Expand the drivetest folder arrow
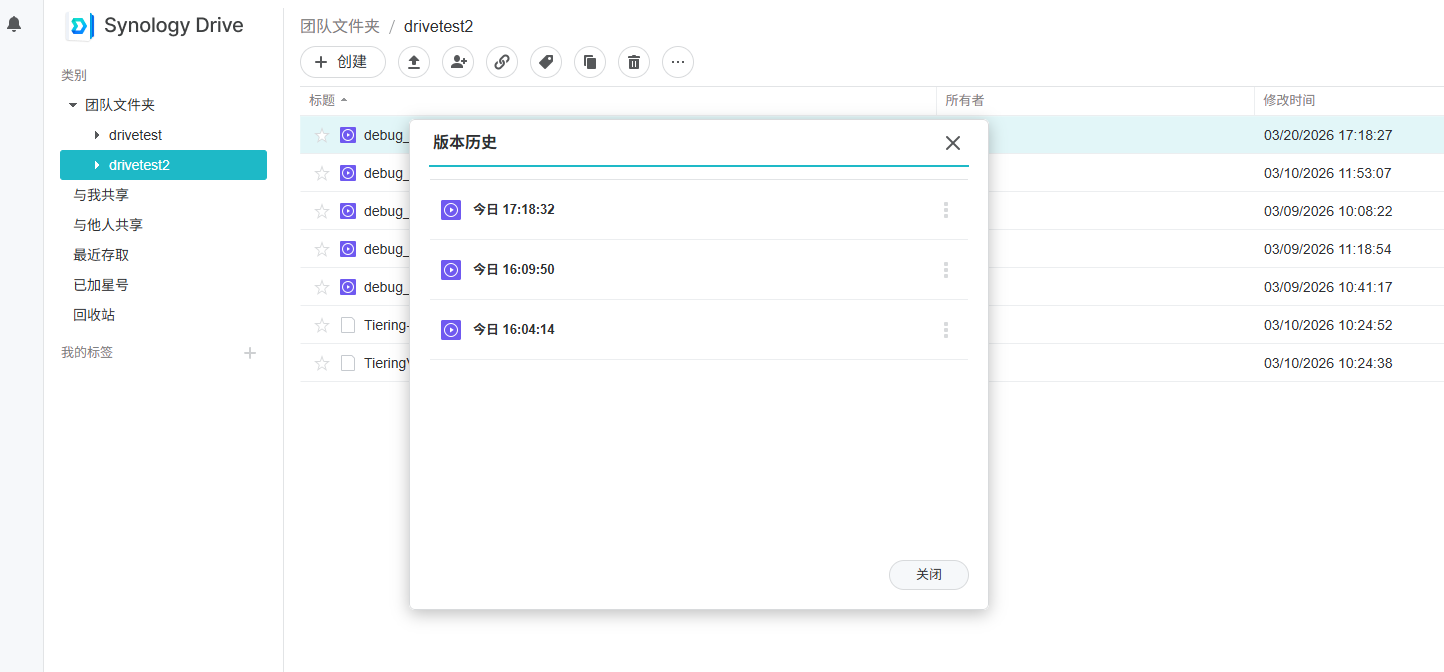 pos(96,135)
